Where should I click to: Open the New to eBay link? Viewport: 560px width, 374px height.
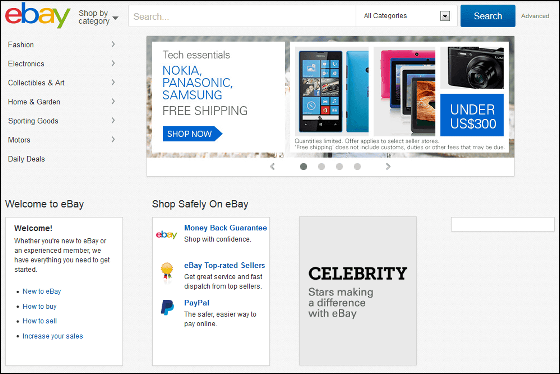(42, 291)
